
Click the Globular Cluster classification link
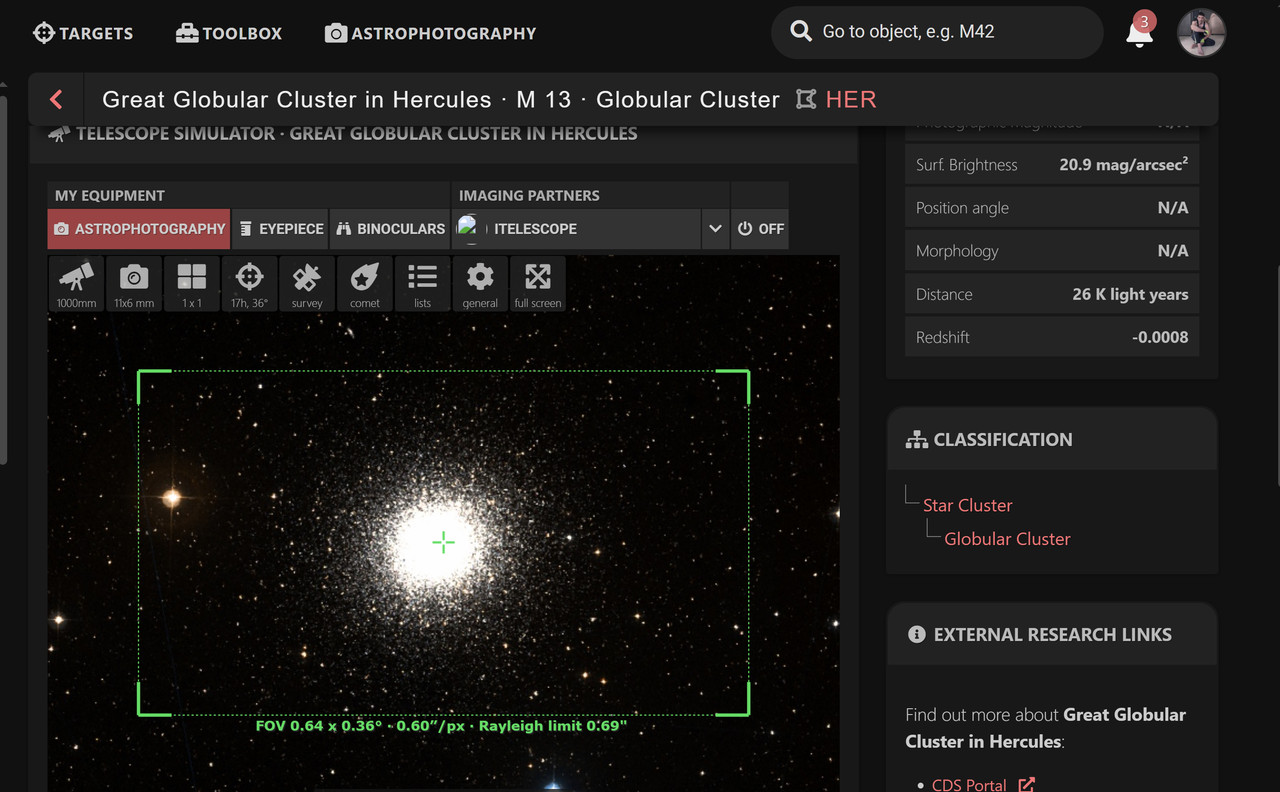click(x=1006, y=538)
